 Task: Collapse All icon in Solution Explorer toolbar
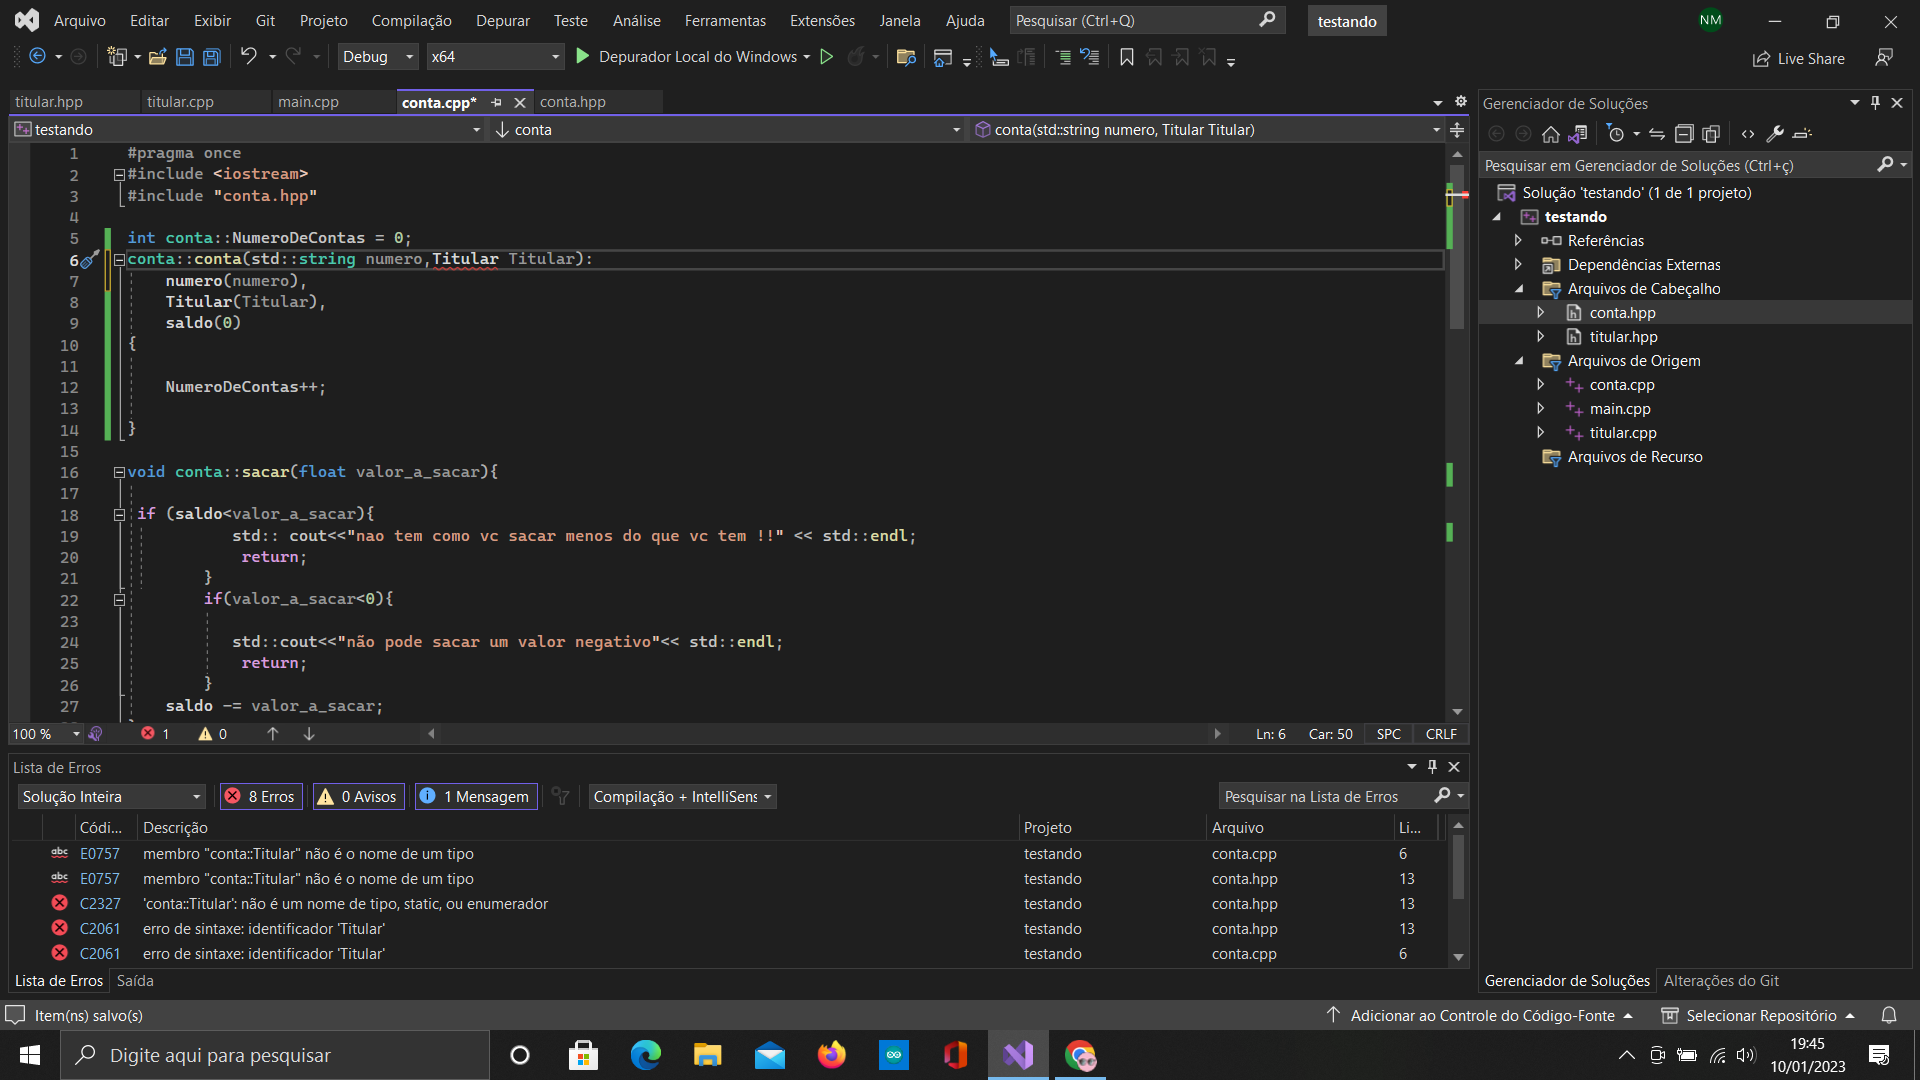pos(1684,134)
